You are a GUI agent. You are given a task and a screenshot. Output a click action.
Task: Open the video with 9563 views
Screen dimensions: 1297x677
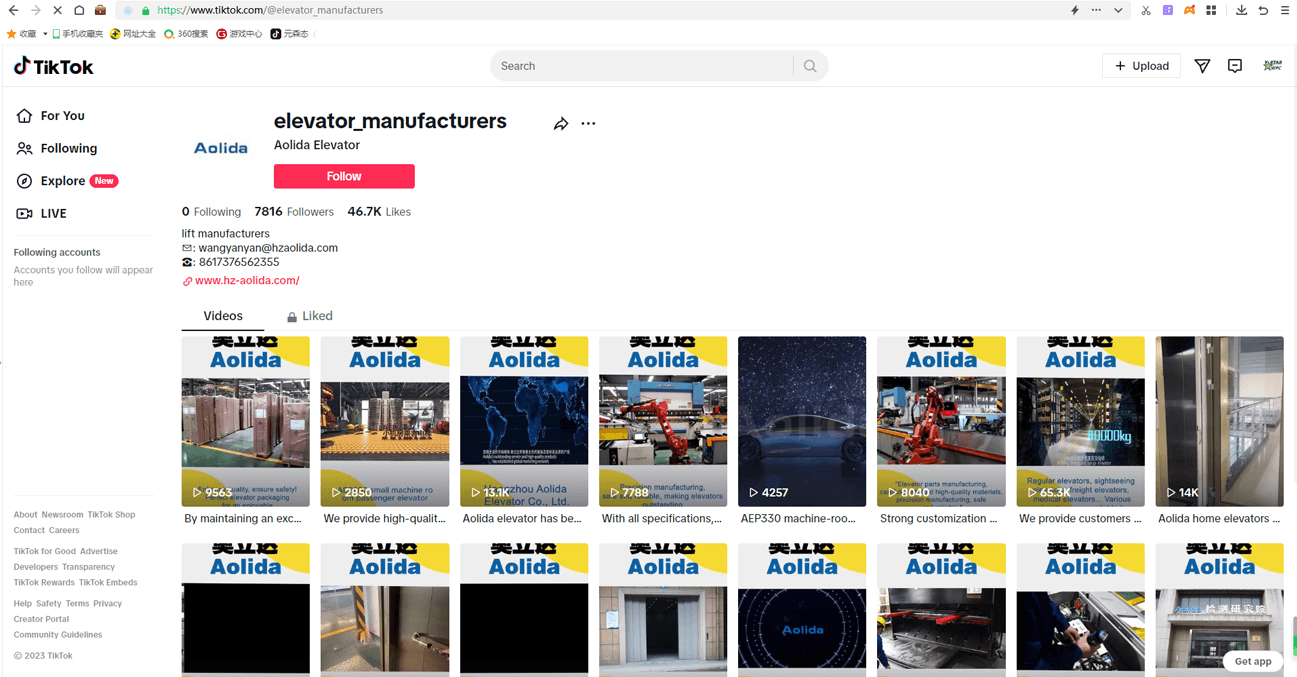(x=246, y=421)
